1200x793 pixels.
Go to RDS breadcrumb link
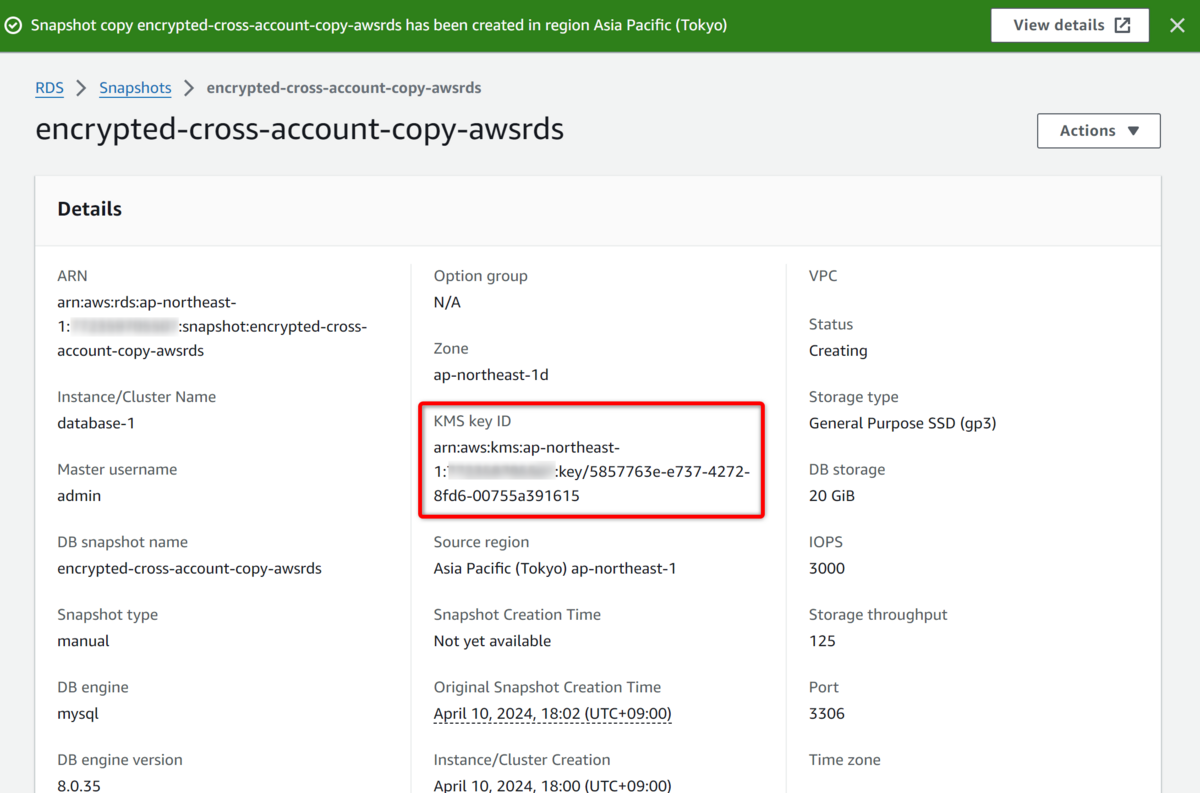[x=49, y=88]
